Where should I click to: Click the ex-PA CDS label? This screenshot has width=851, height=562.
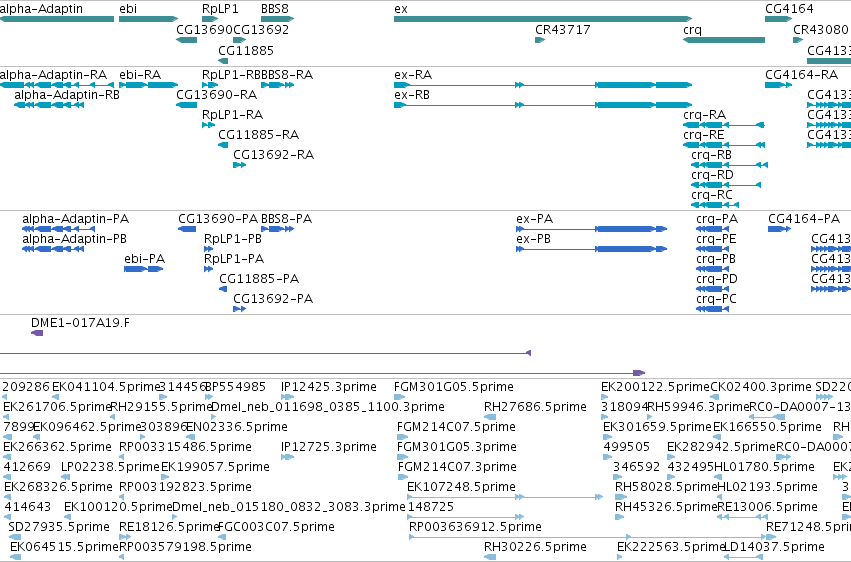pos(535,219)
